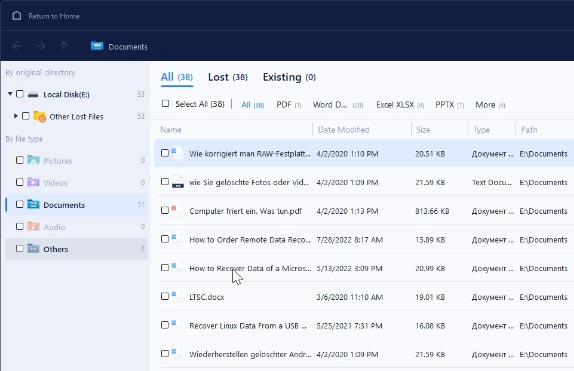The height and width of the screenshot is (371, 574).
Task: Check the Local Disk(E:) checkbox
Action: [20, 94]
